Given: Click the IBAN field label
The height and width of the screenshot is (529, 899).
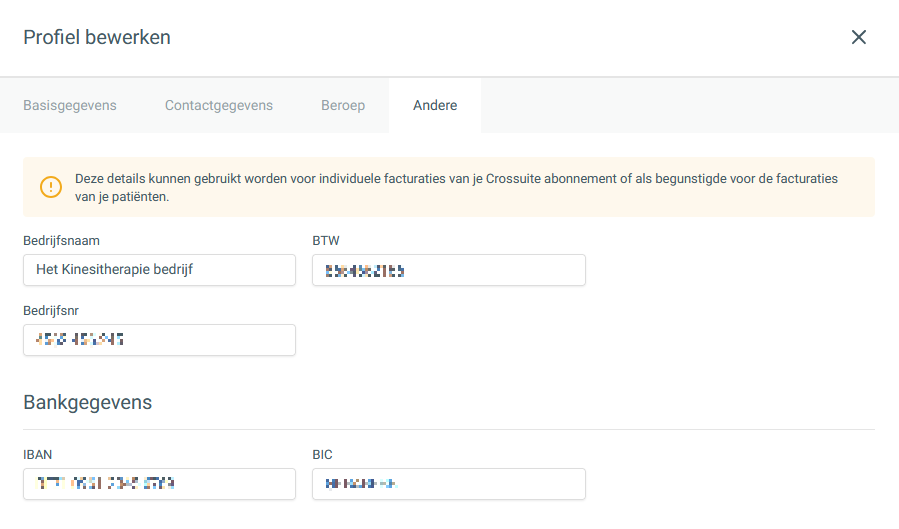Looking at the screenshot, I should [x=37, y=455].
